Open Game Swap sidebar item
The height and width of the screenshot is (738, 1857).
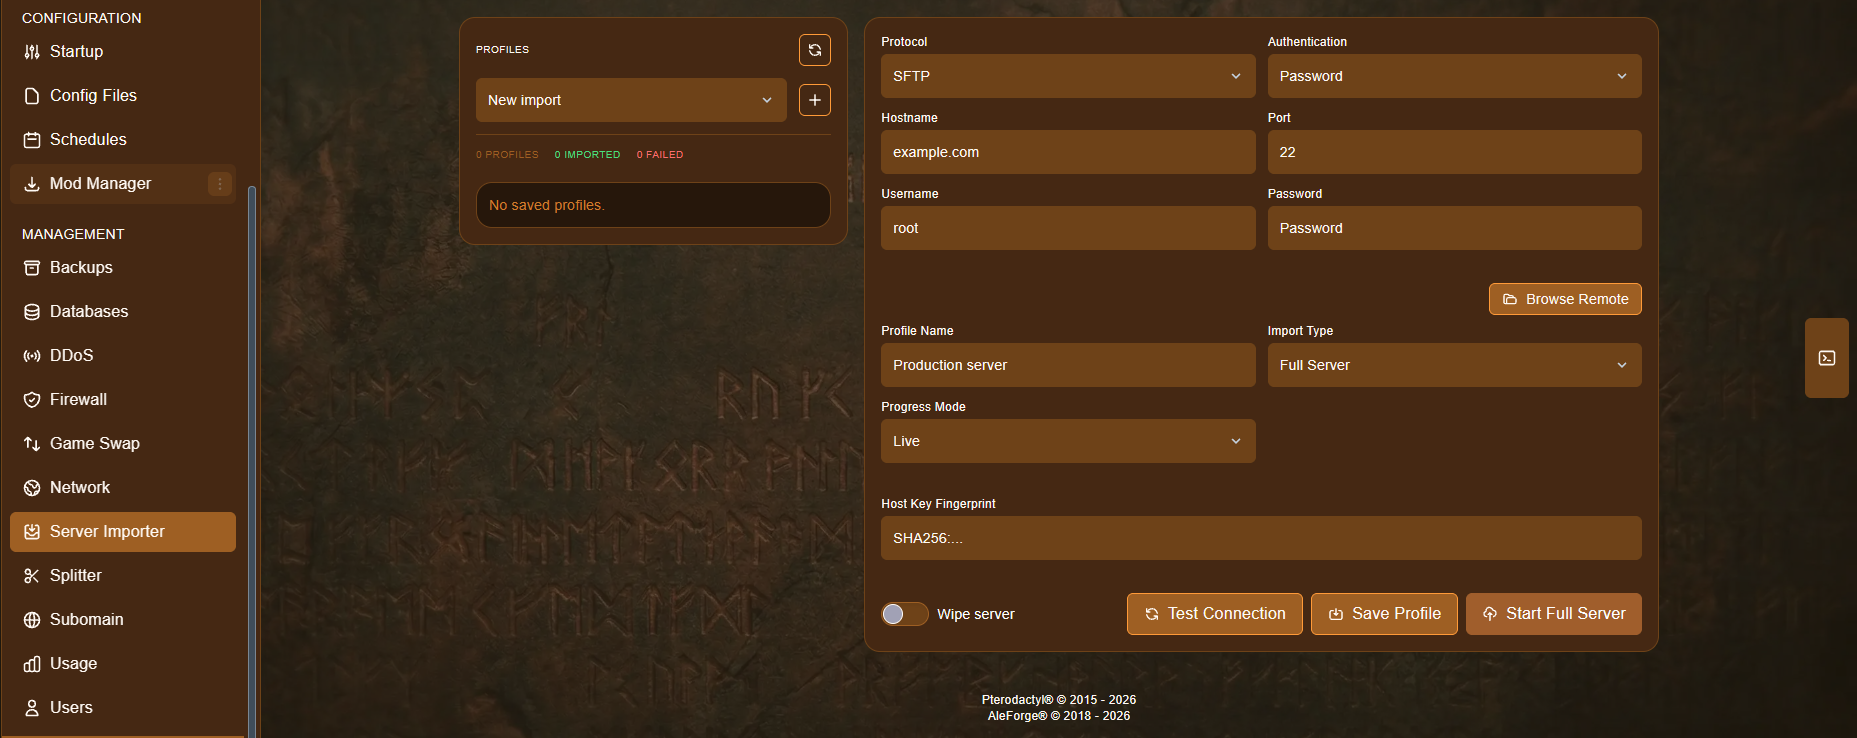click(123, 444)
